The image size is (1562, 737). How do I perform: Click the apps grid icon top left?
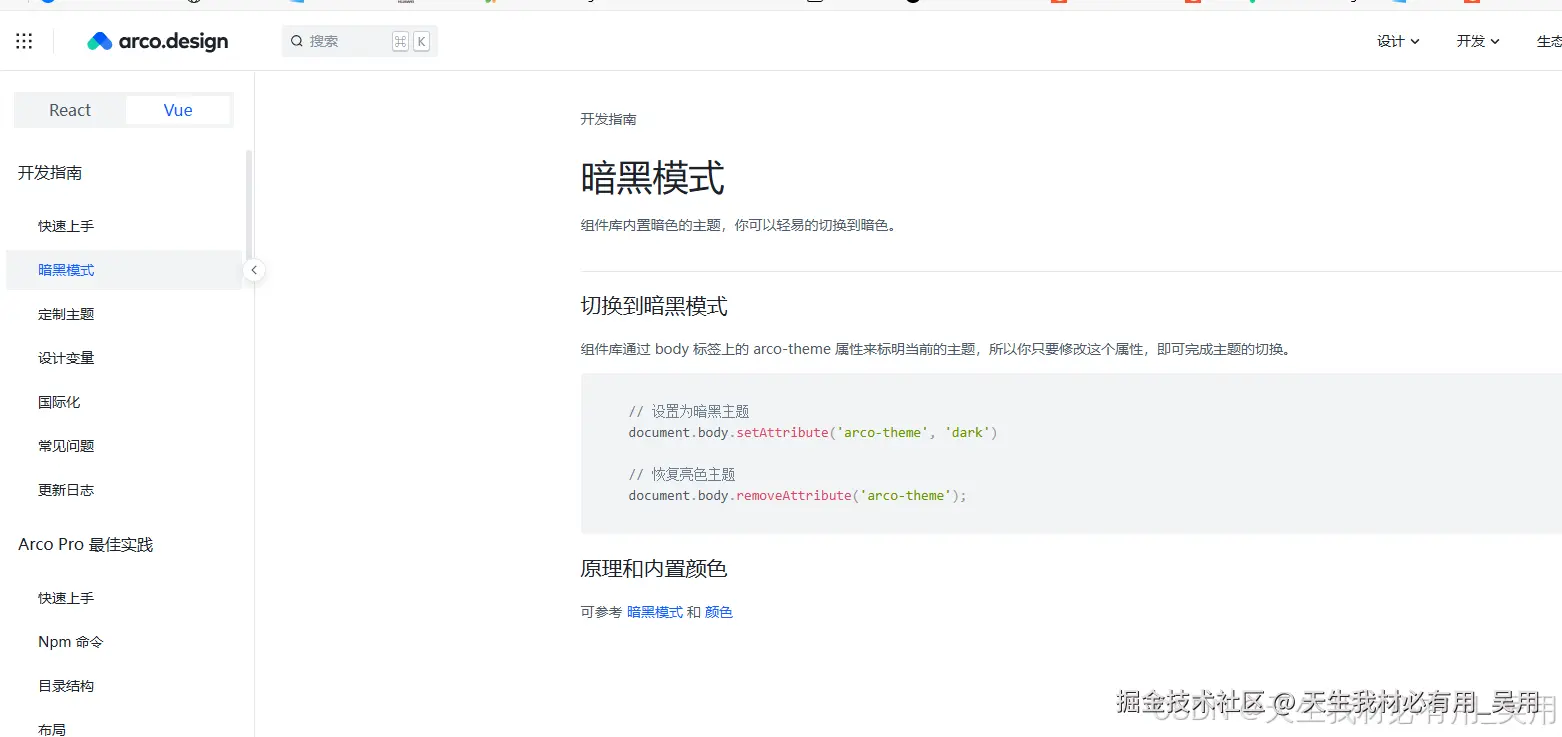click(x=23, y=41)
